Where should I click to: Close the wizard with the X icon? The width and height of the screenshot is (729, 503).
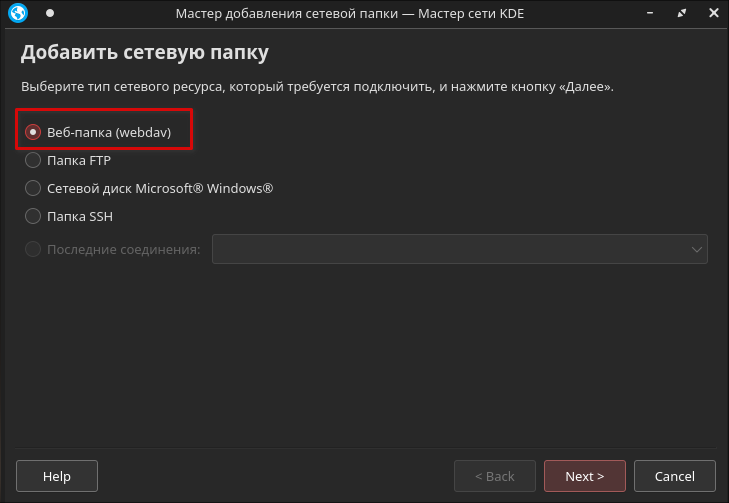pos(709,14)
